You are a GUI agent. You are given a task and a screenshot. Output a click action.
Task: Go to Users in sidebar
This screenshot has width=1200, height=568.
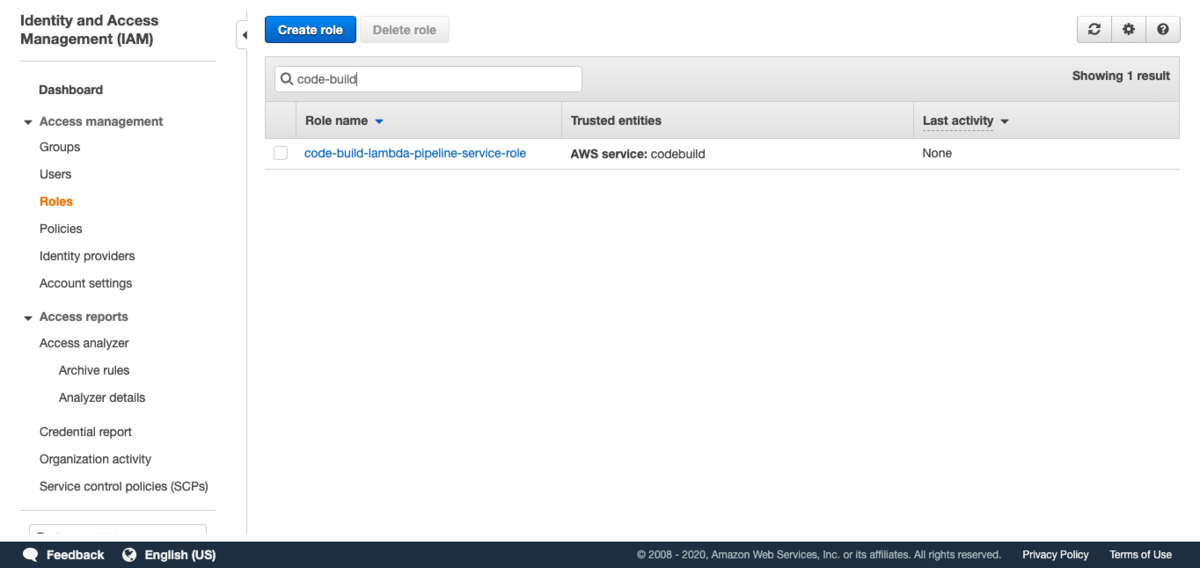point(55,174)
